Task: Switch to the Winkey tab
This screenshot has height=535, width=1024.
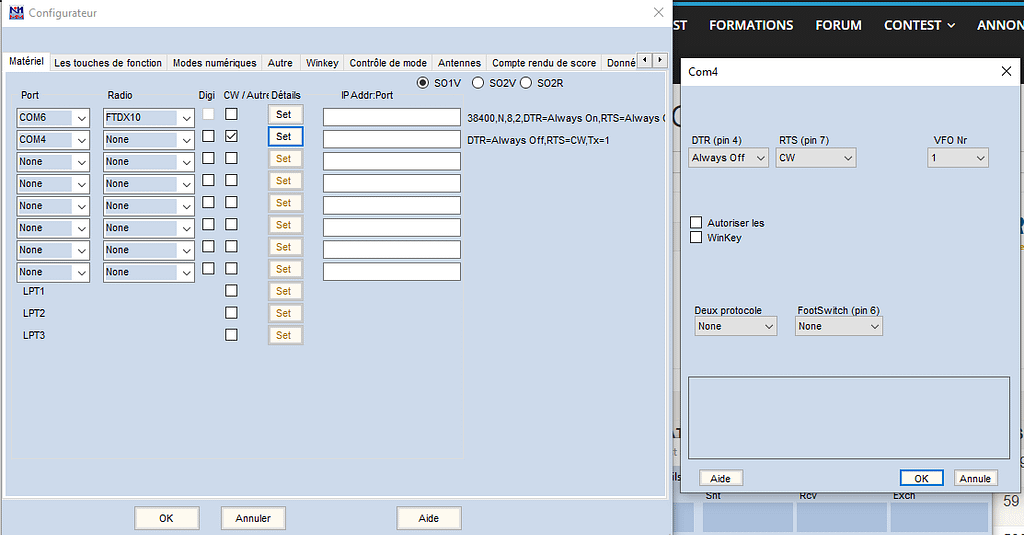Action: point(322,63)
